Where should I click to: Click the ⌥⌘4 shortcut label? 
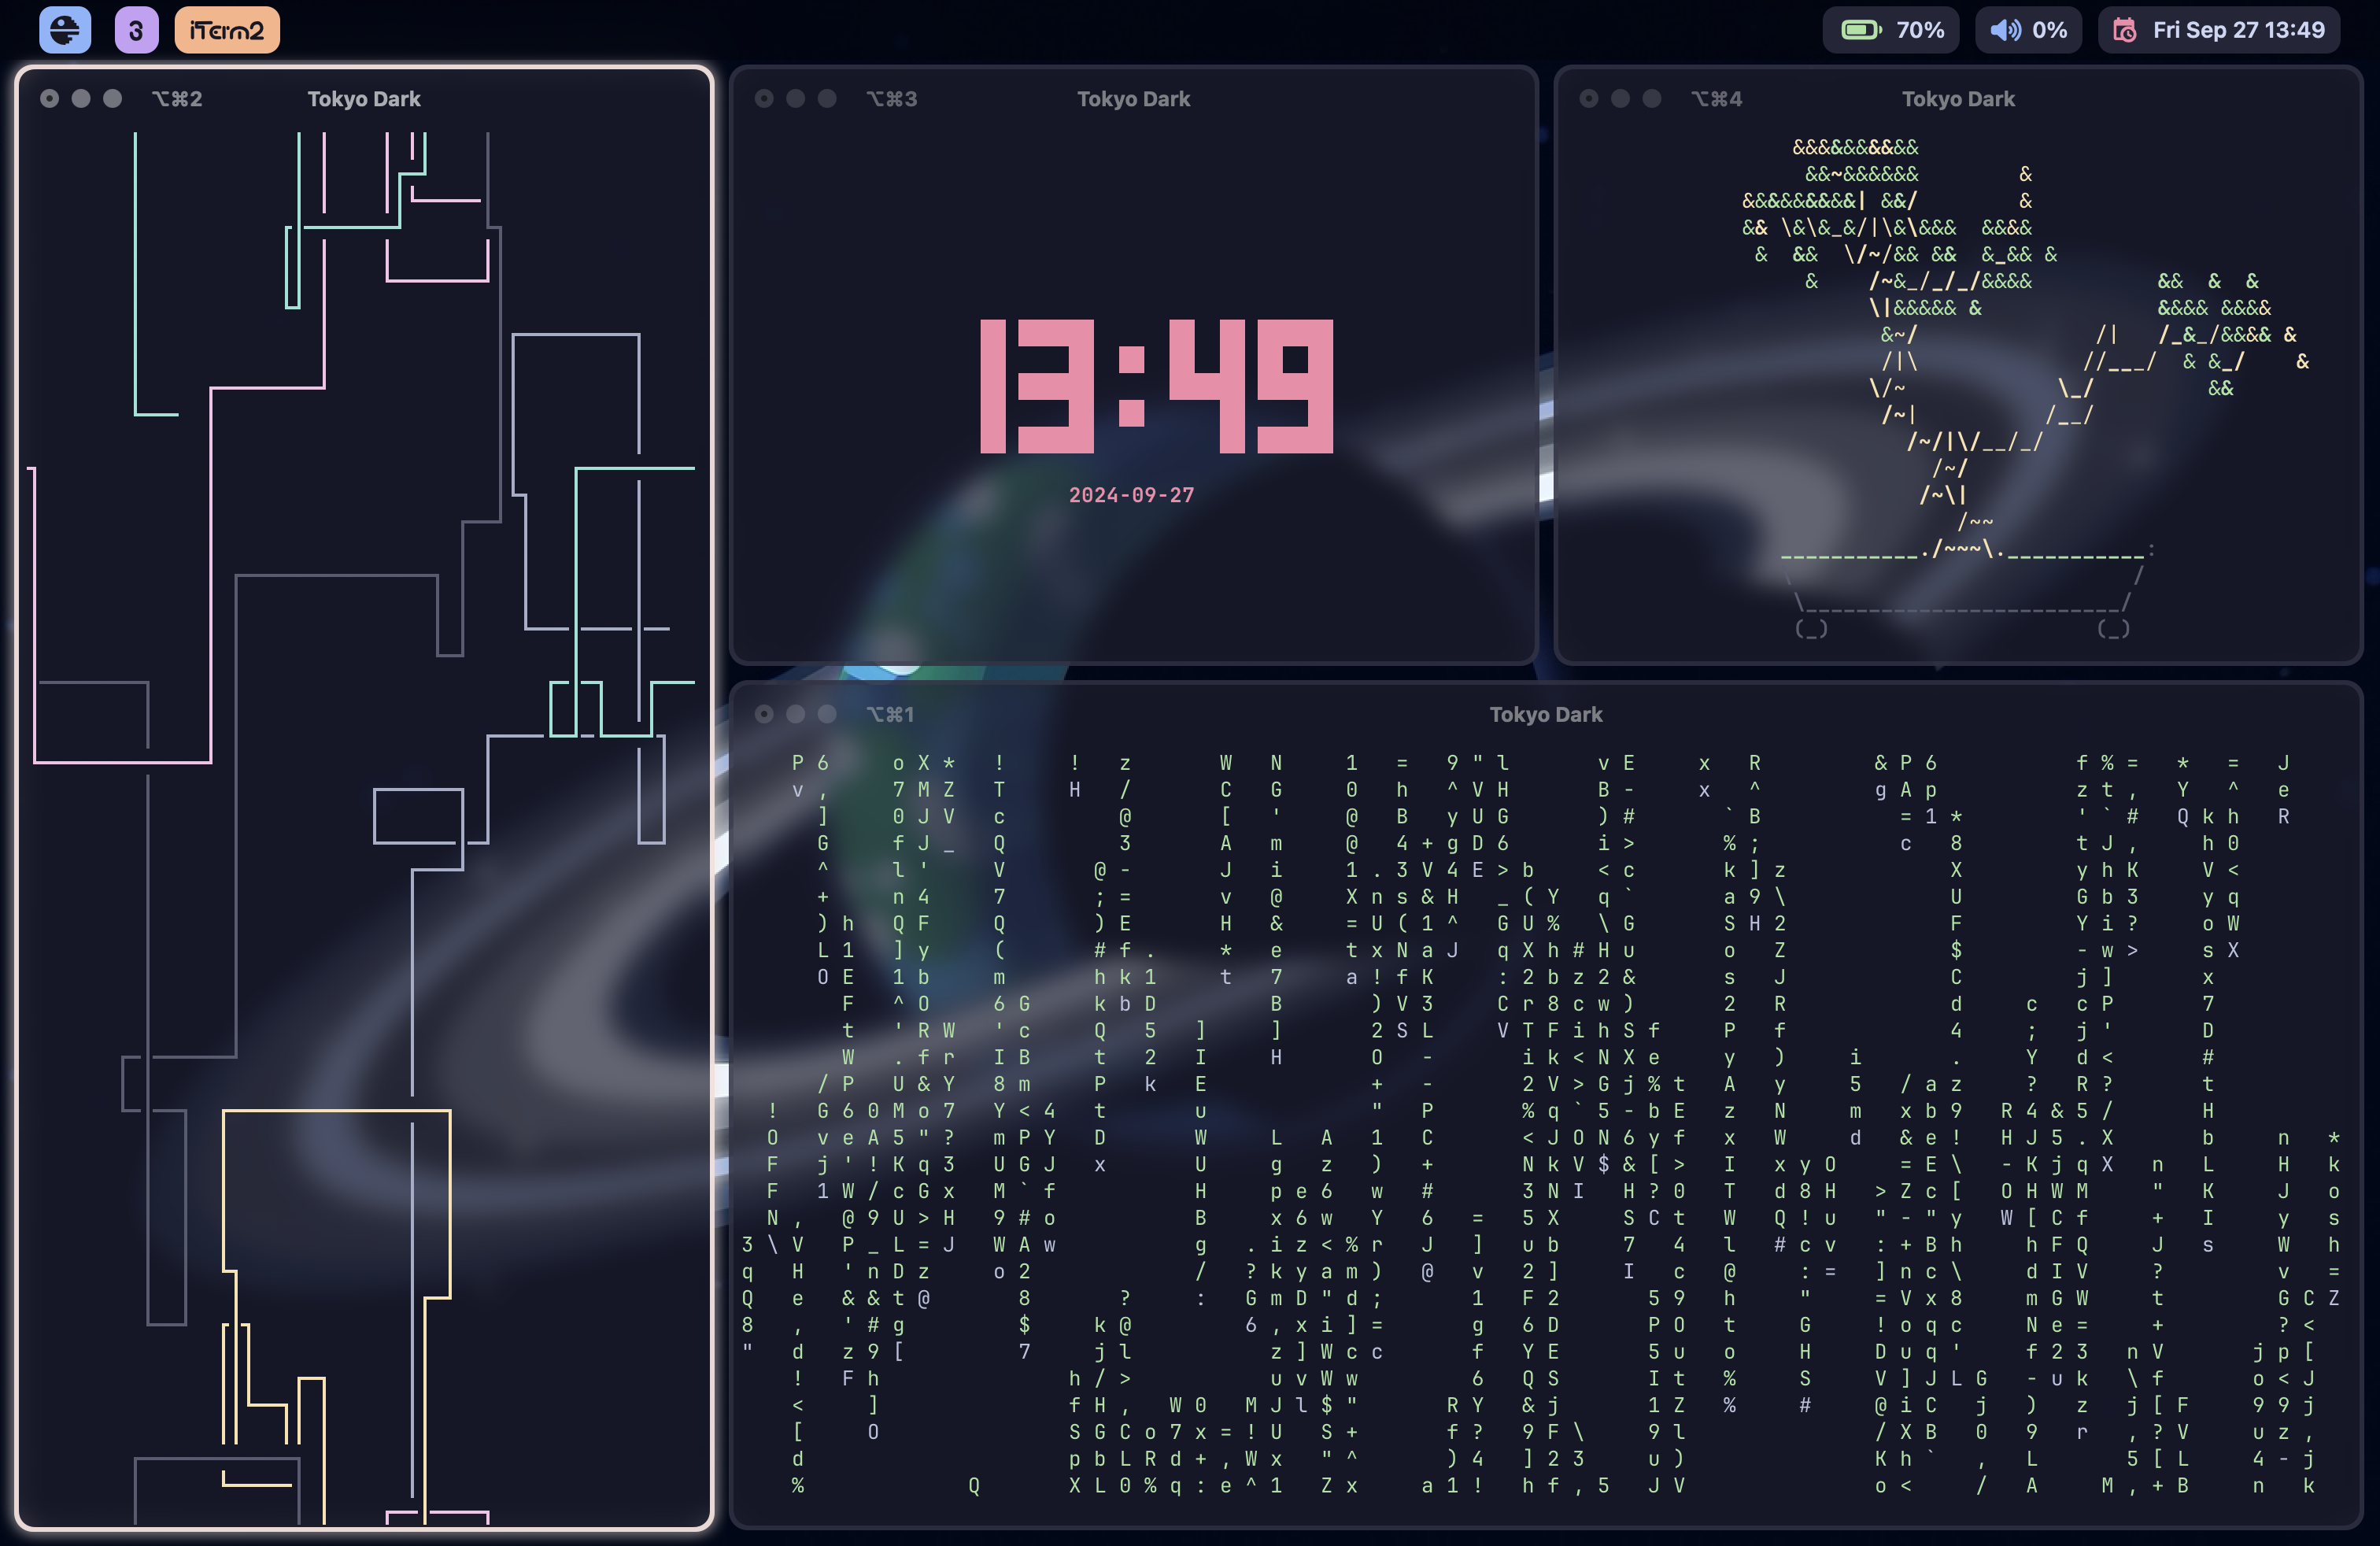click(1717, 99)
